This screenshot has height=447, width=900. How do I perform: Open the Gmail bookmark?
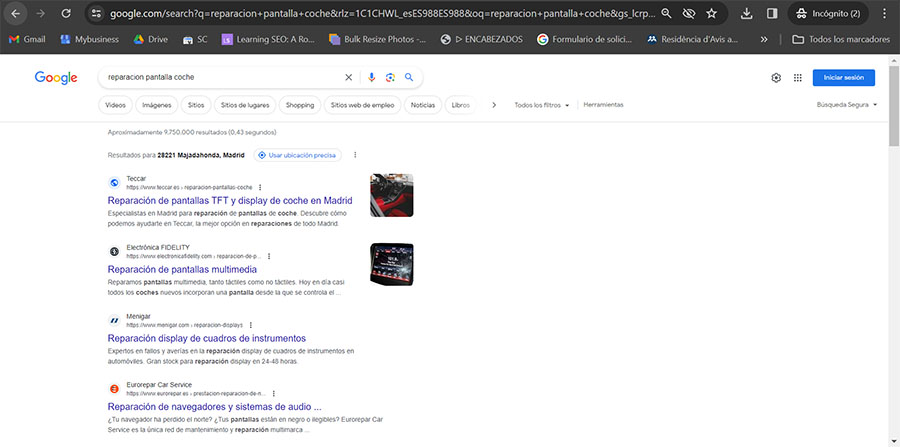(27, 40)
